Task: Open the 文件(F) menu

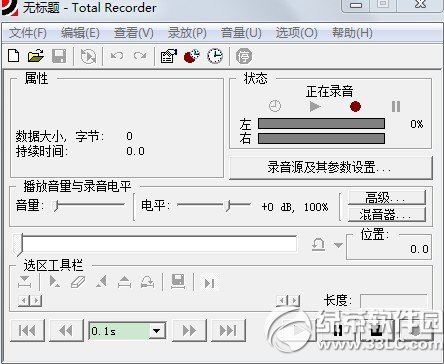Action: (28, 33)
